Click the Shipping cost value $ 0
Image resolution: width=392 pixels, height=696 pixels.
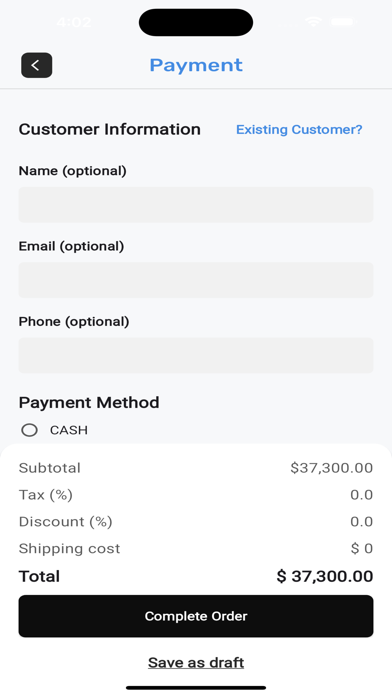pos(362,548)
